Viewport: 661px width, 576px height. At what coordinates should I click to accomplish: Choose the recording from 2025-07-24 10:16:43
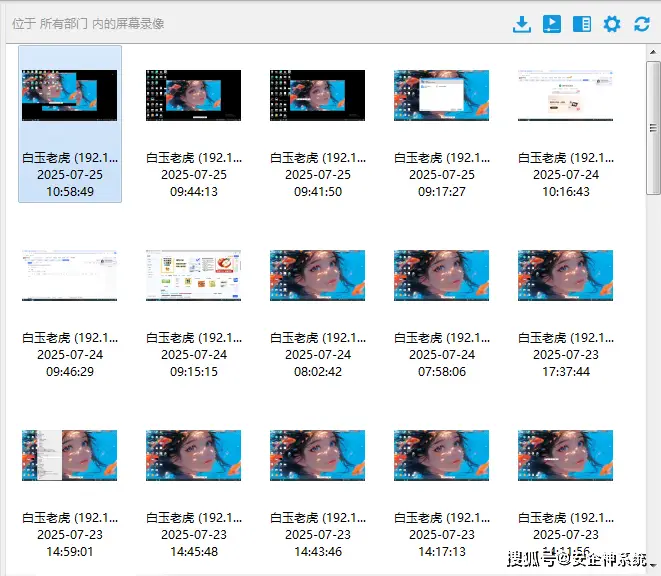coord(565,96)
